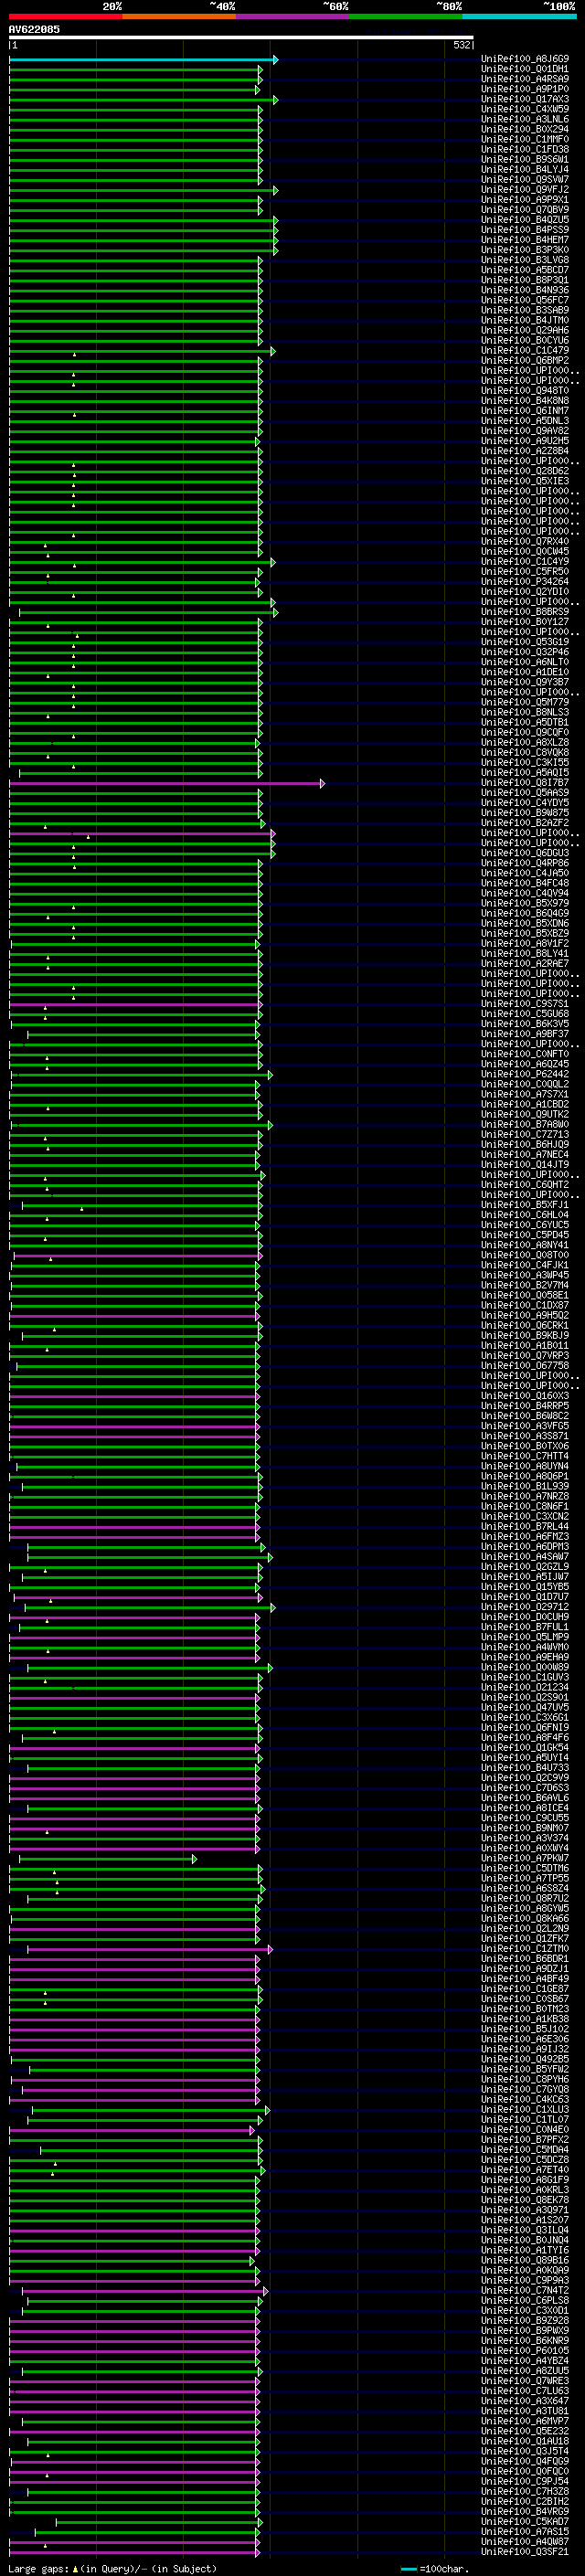Select hit label UniRef100_B9Z928

525,2321
